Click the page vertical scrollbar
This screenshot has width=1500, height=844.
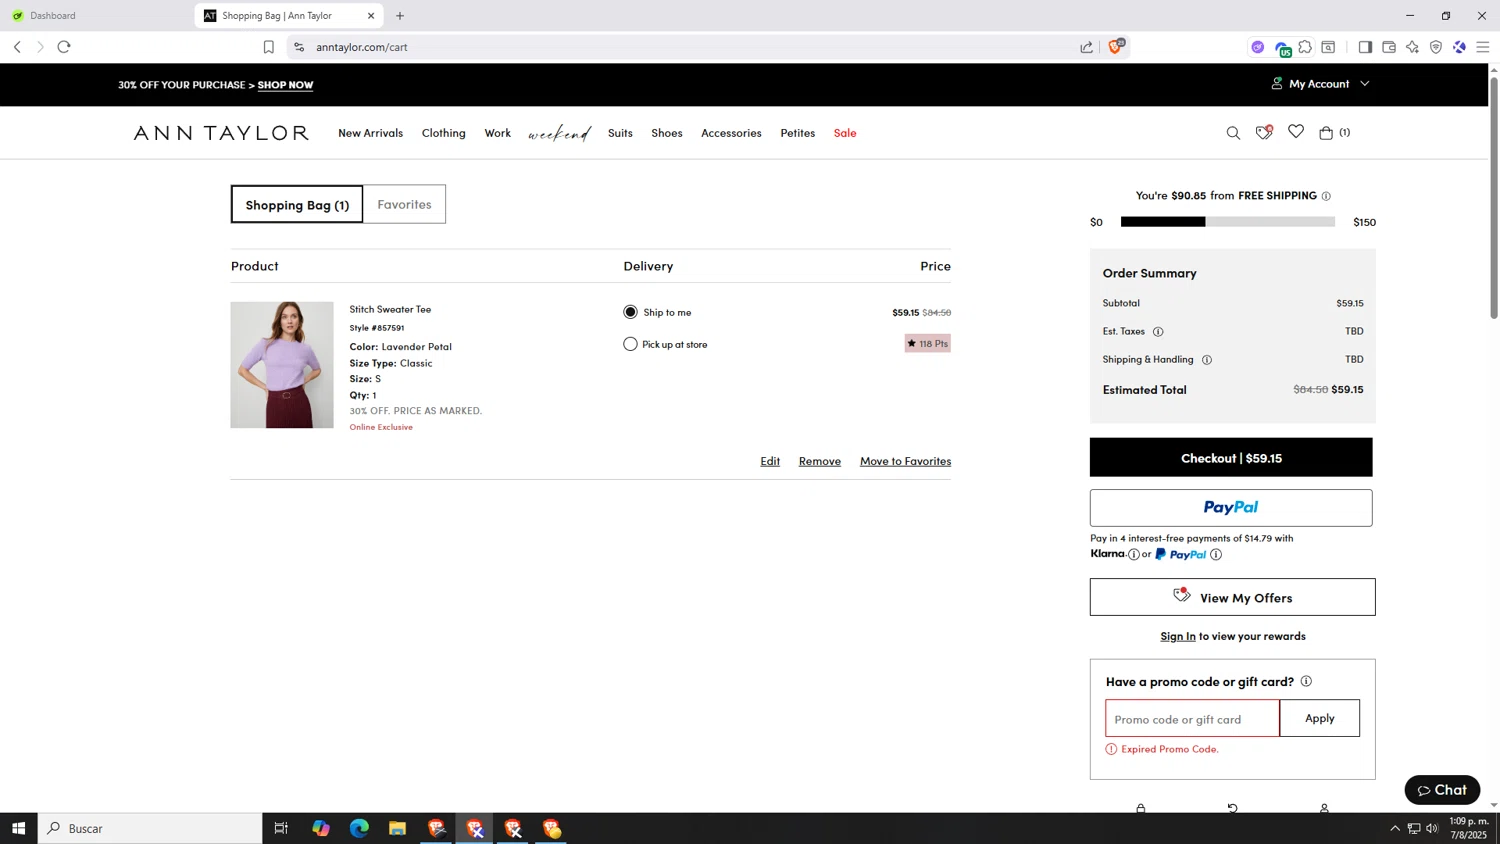pyautogui.click(x=1494, y=200)
